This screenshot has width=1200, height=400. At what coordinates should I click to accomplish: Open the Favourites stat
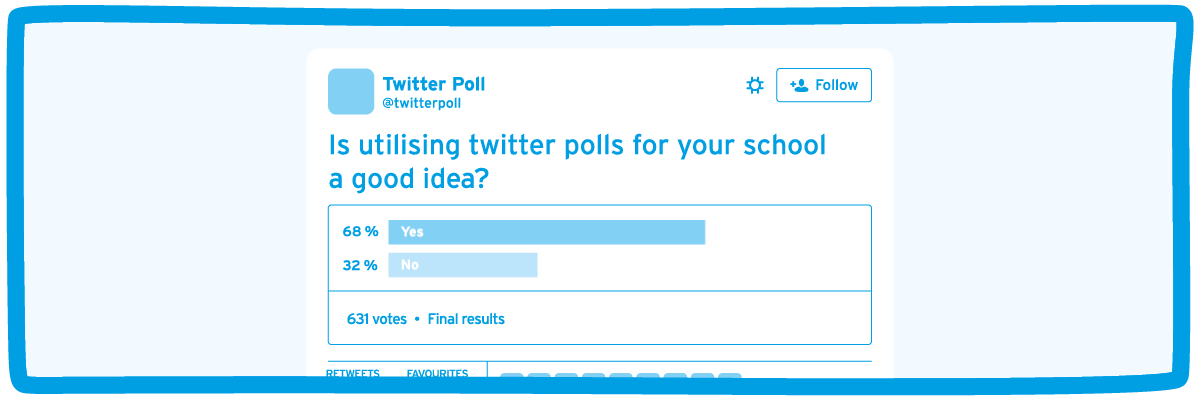click(x=437, y=373)
